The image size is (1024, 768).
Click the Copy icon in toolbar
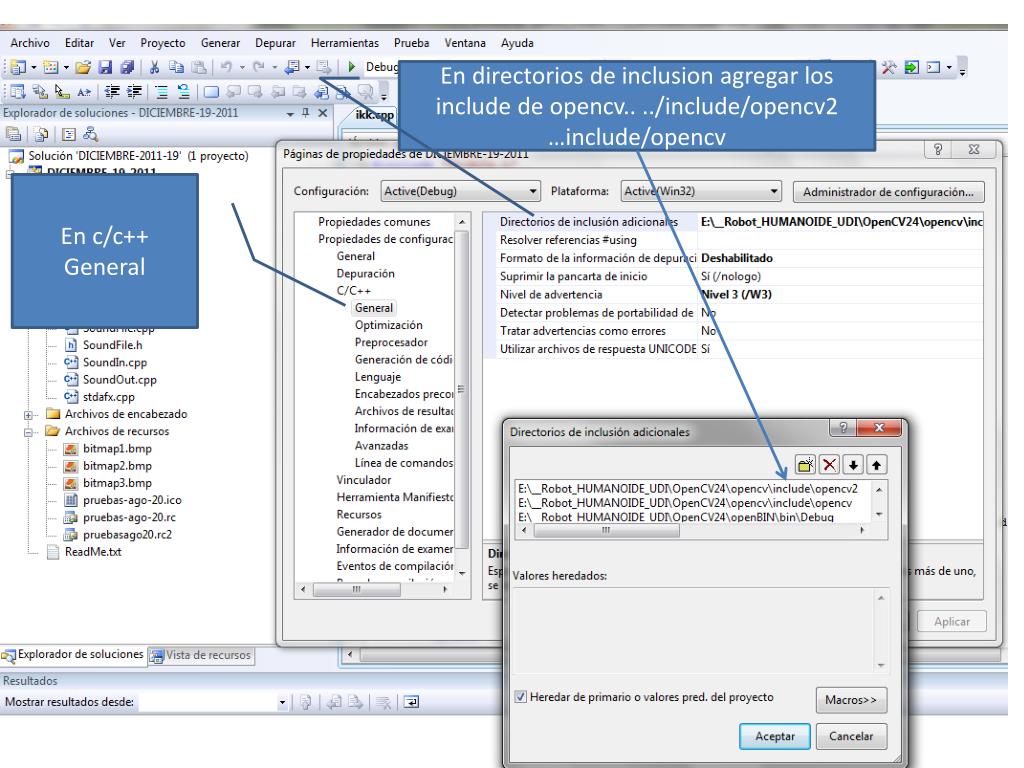tap(176, 67)
